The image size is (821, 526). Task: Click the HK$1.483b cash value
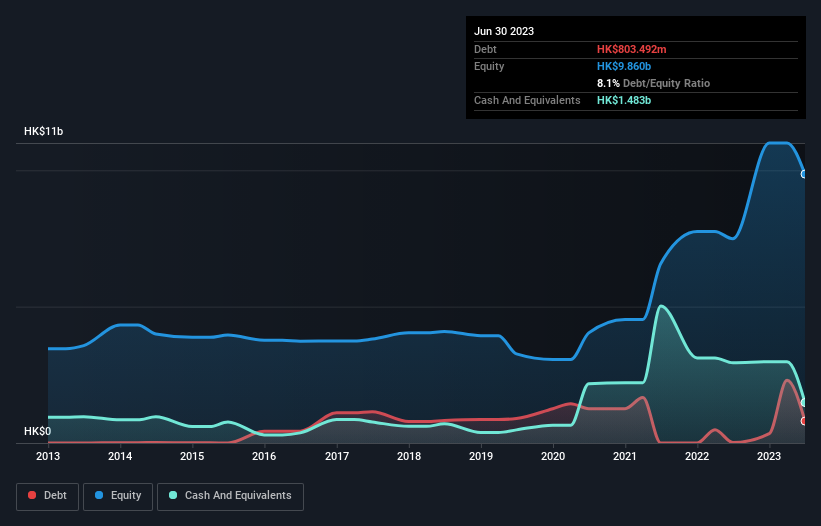pos(624,100)
